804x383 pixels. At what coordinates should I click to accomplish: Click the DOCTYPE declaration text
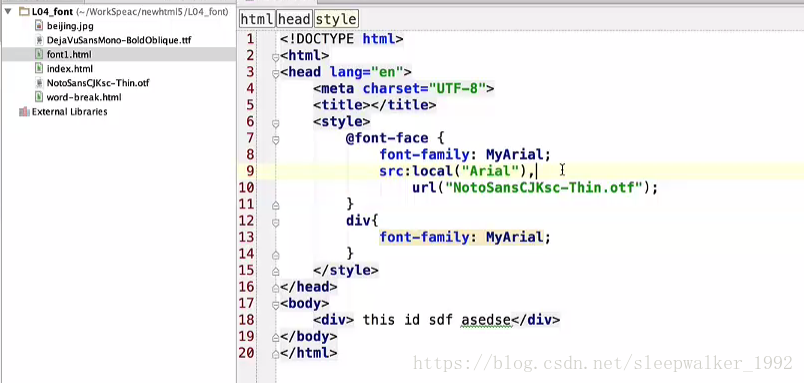tap(341, 39)
